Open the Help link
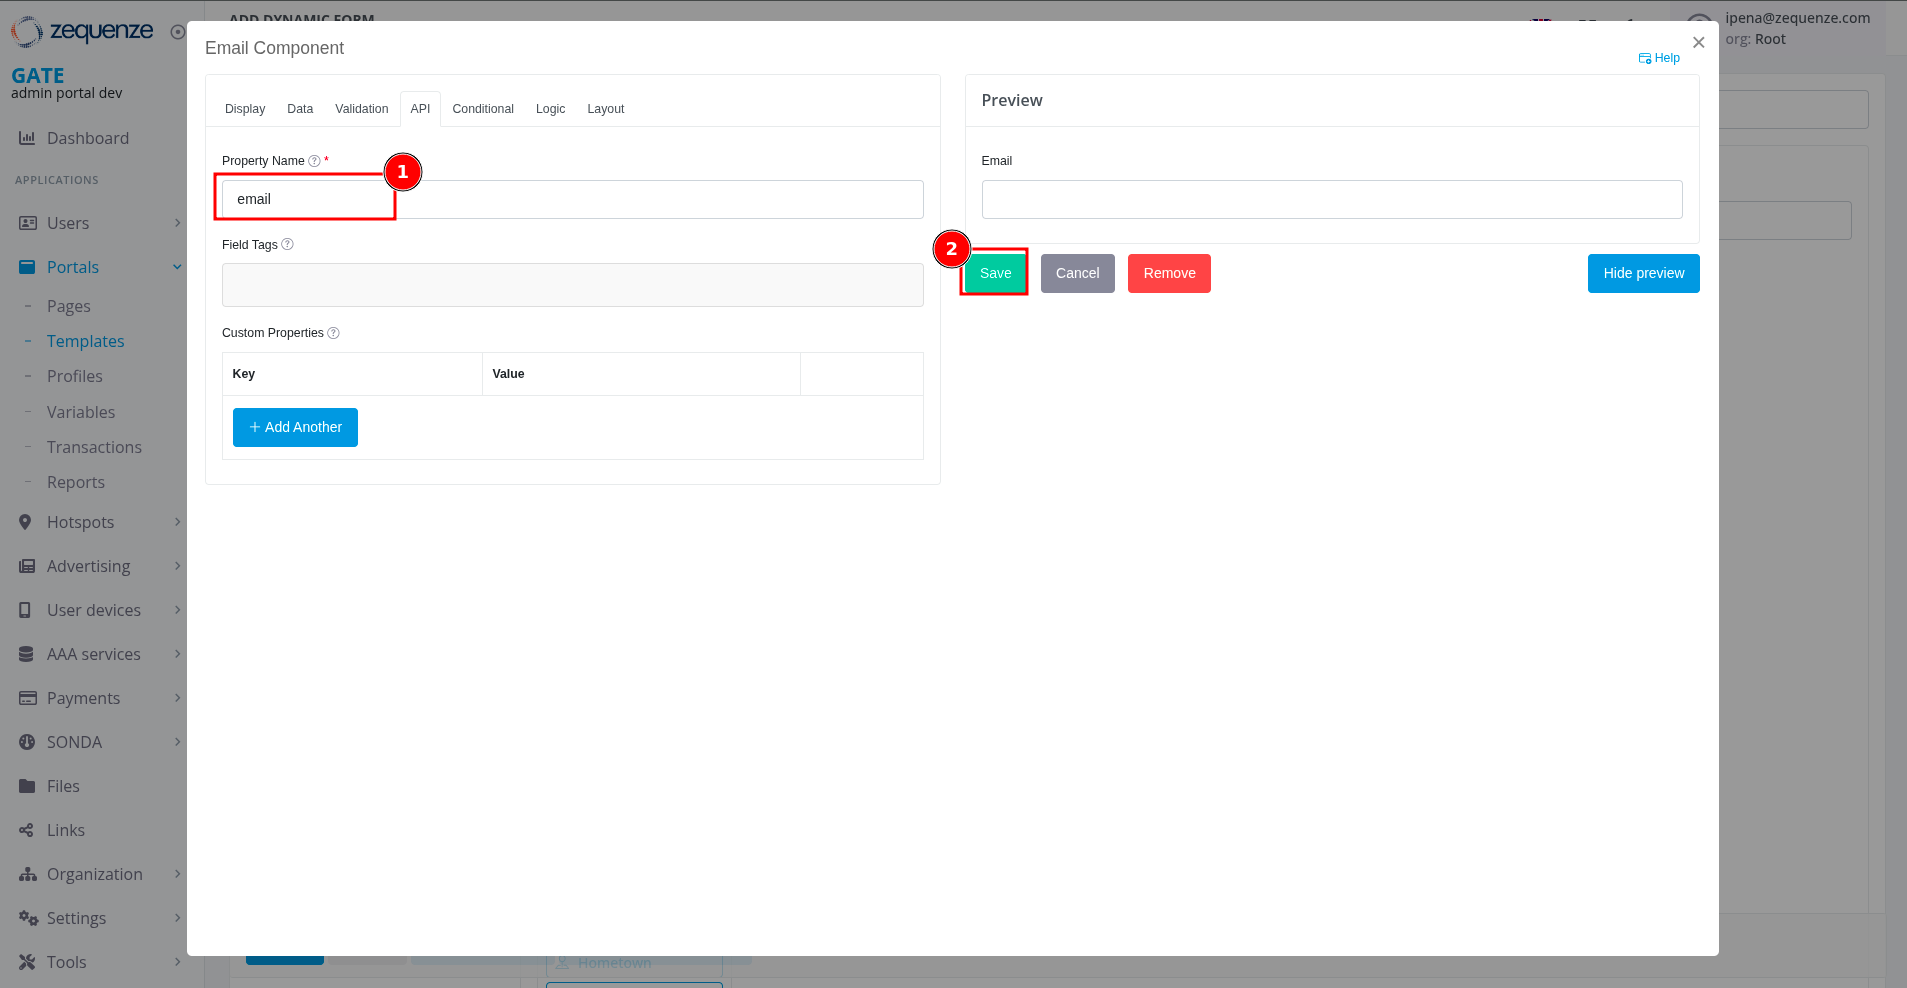Image resolution: width=1907 pixels, height=988 pixels. [1659, 58]
